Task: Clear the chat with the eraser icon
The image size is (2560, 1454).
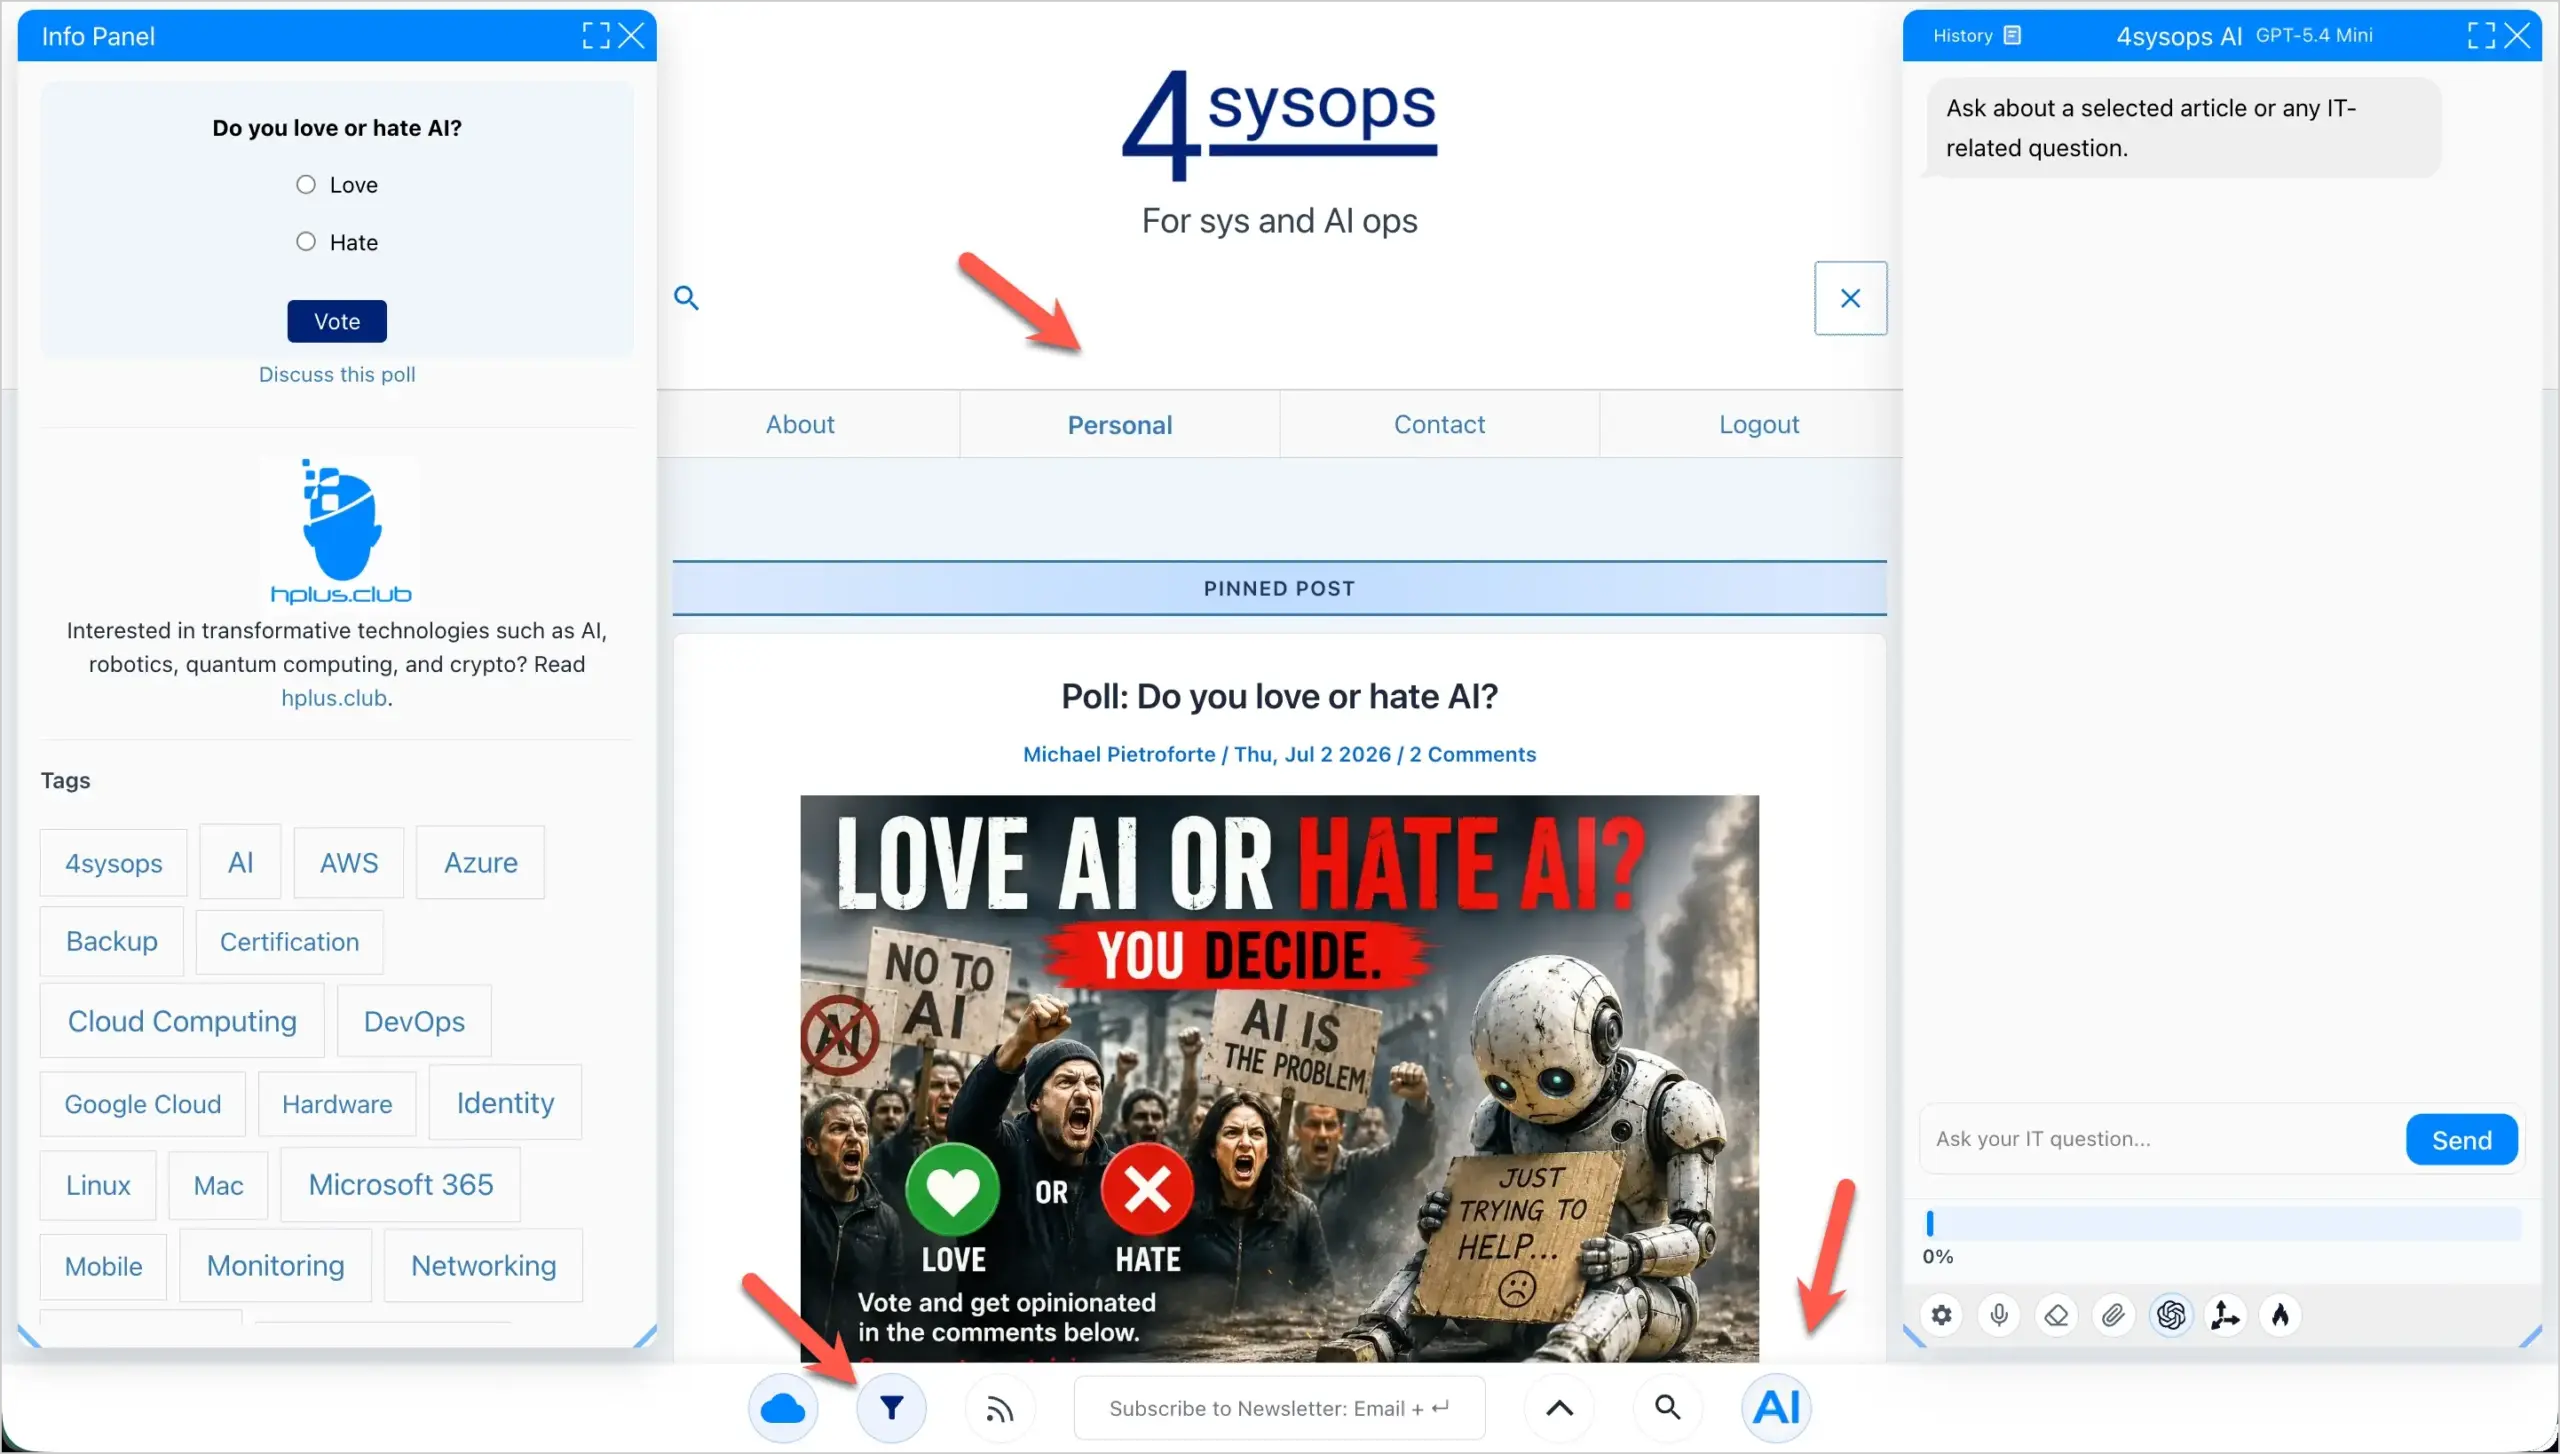Action: 2056,1315
